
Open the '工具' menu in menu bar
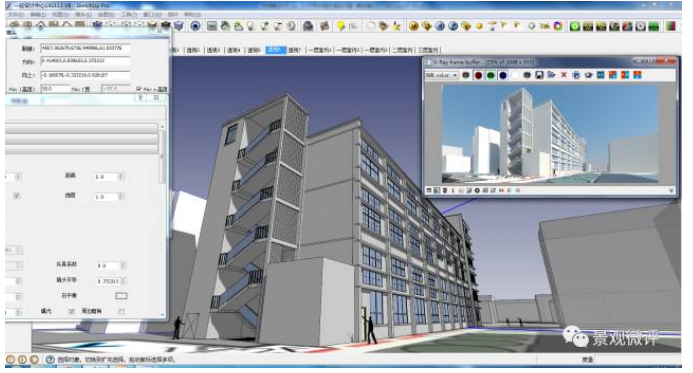pos(129,15)
